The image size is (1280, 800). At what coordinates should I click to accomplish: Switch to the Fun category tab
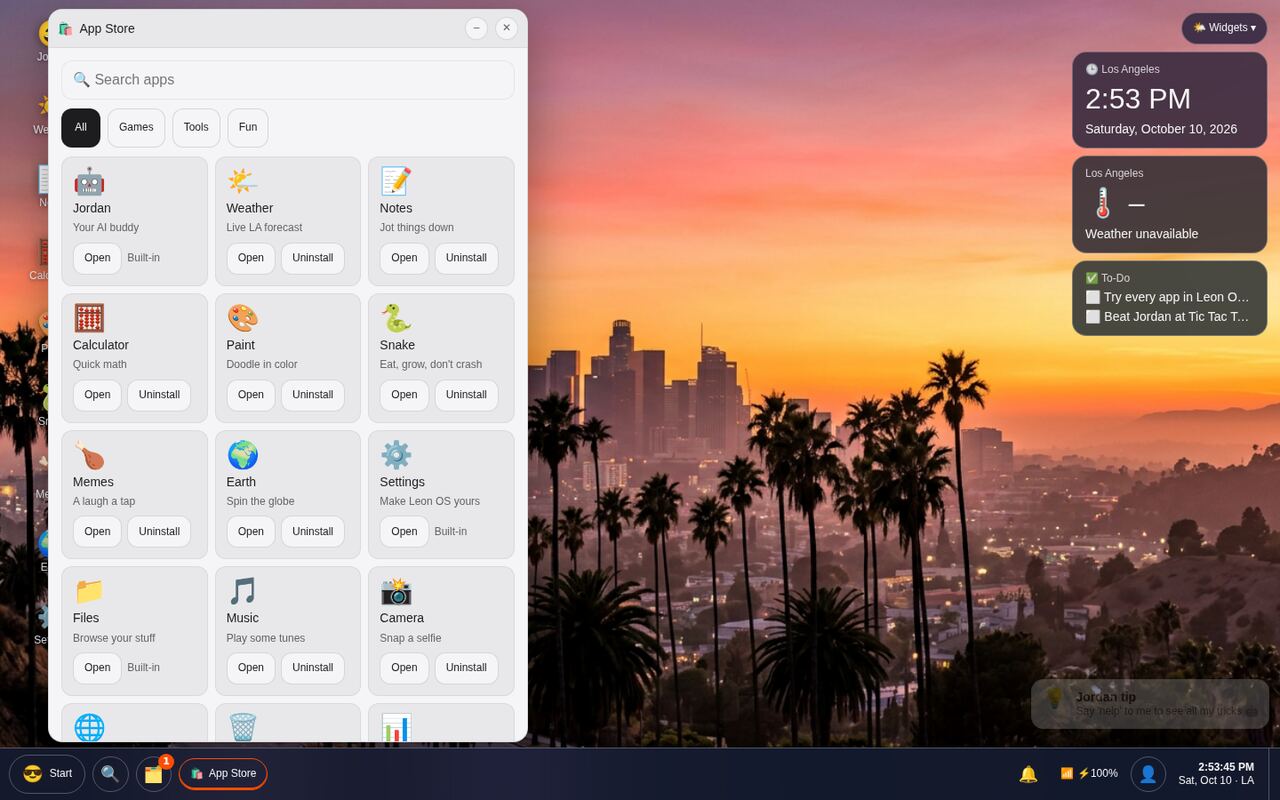coord(248,127)
